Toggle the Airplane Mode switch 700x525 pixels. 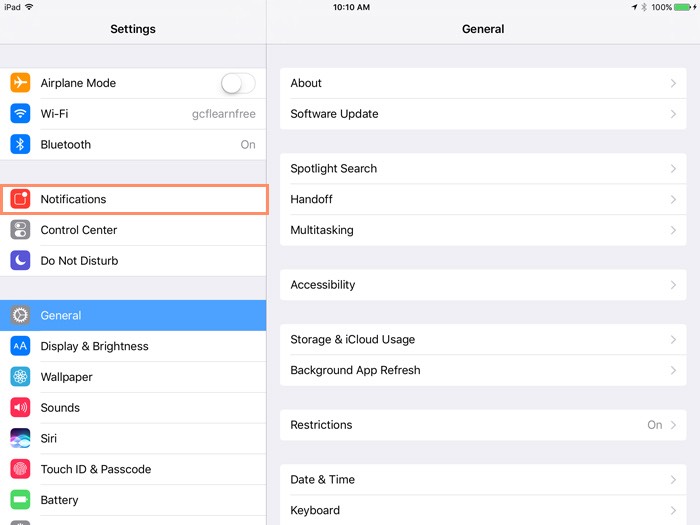(x=238, y=83)
